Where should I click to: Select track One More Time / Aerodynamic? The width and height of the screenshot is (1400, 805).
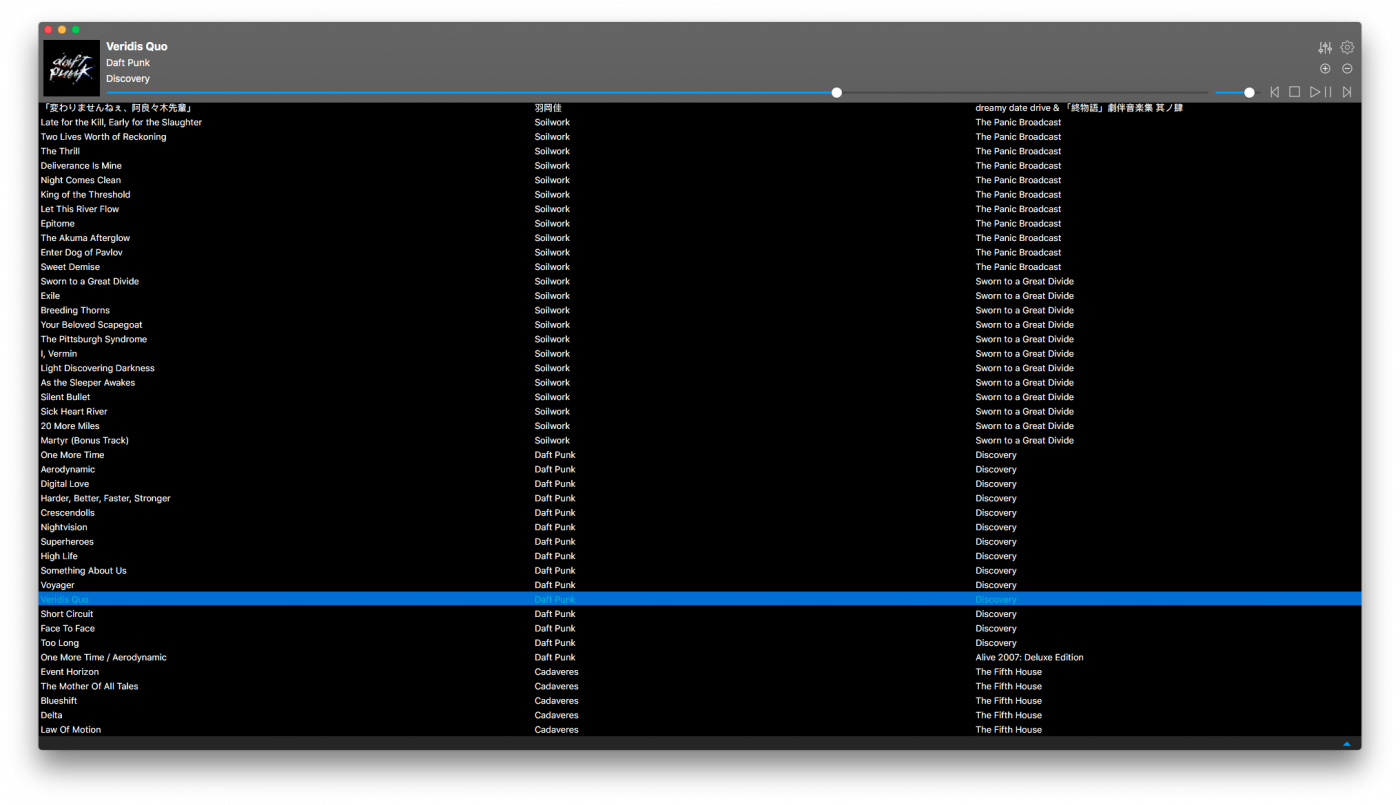(x=104, y=658)
